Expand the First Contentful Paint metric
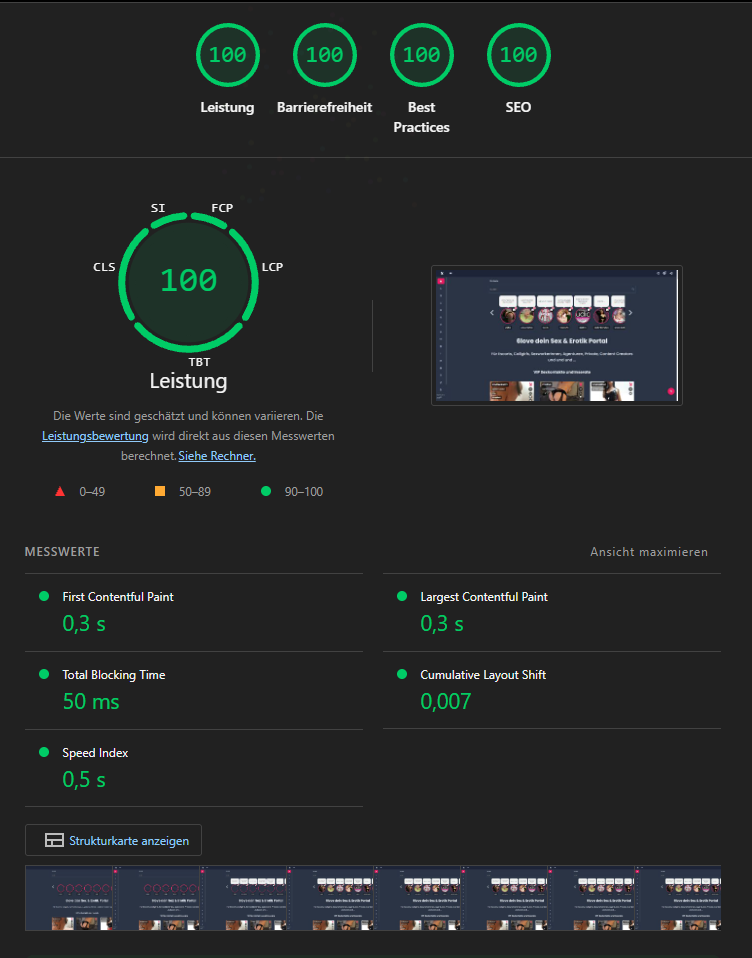Screen dimensions: 752x958 tap(118, 597)
